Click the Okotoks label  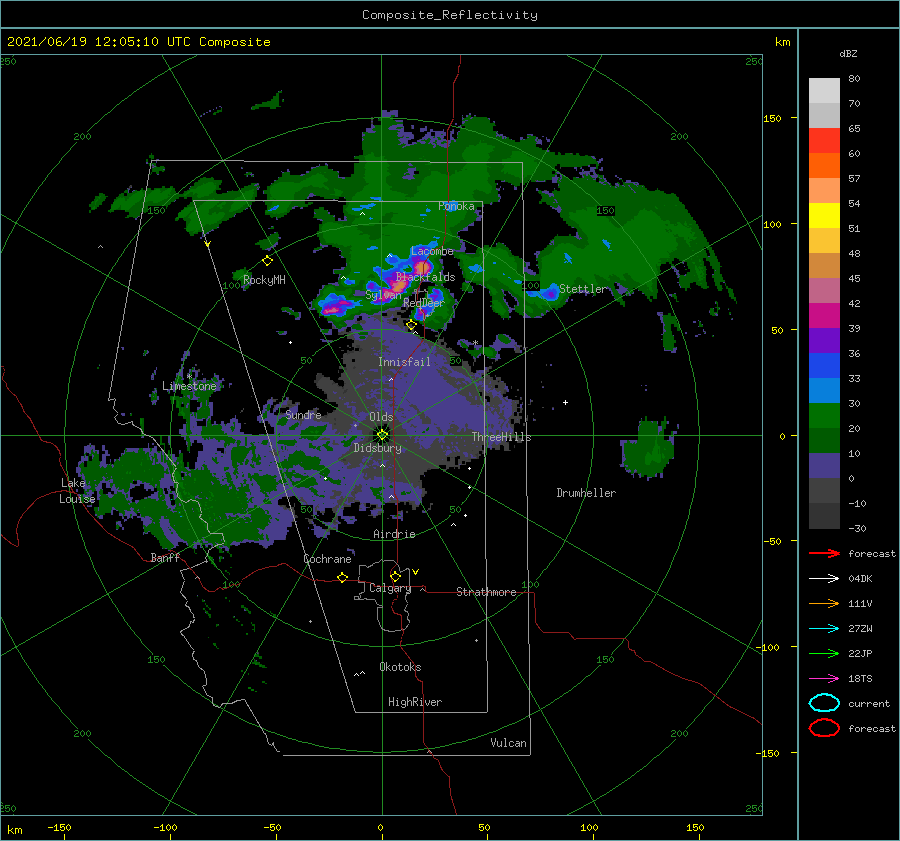(x=400, y=667)
